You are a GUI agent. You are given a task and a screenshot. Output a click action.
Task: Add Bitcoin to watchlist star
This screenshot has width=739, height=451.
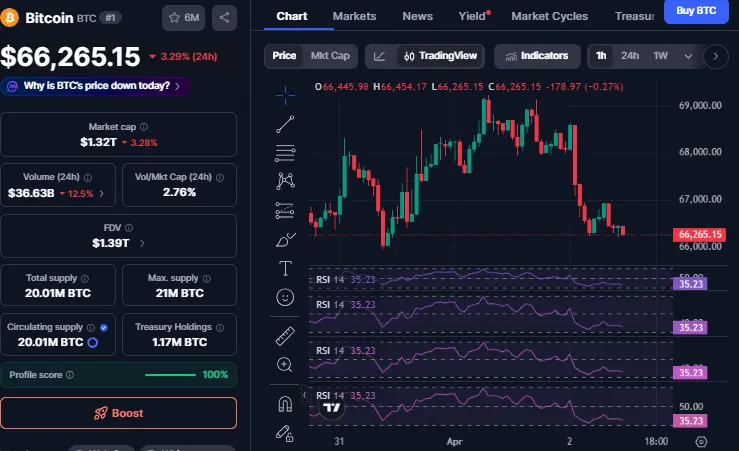point(183,18)
